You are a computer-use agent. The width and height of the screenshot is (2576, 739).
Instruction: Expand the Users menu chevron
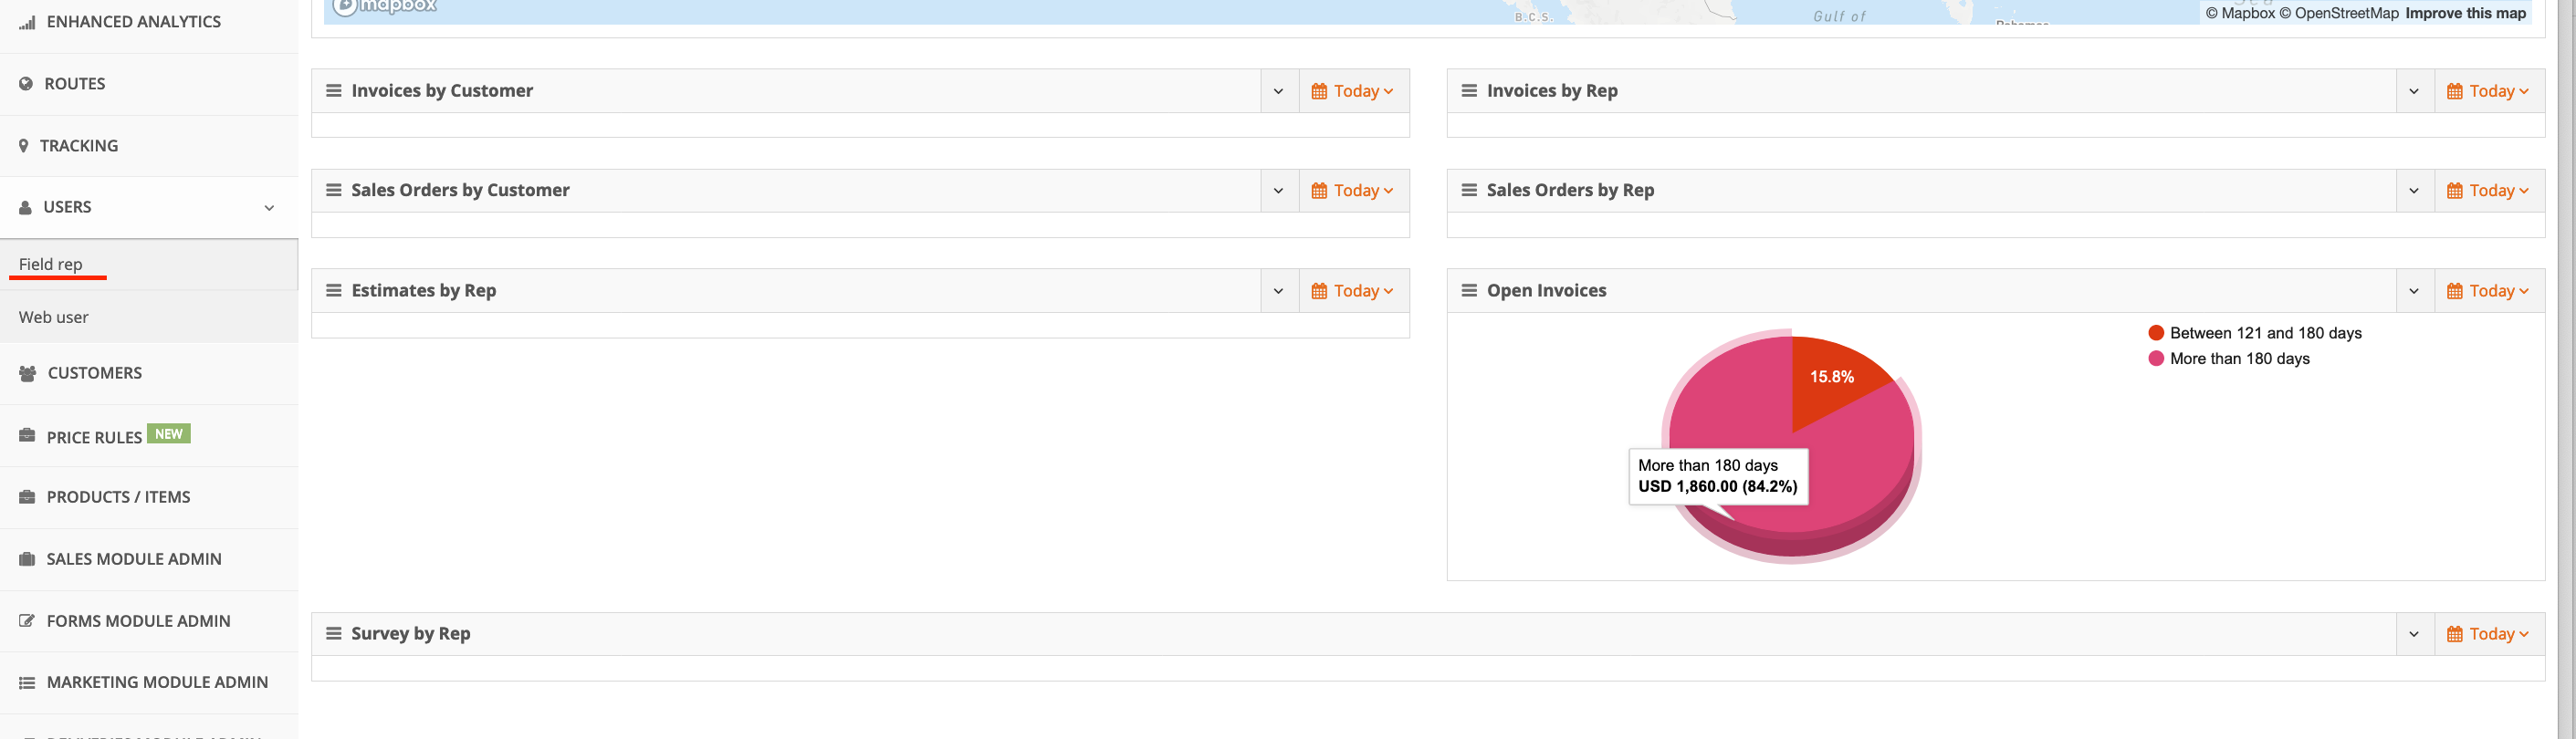(269, 208)
